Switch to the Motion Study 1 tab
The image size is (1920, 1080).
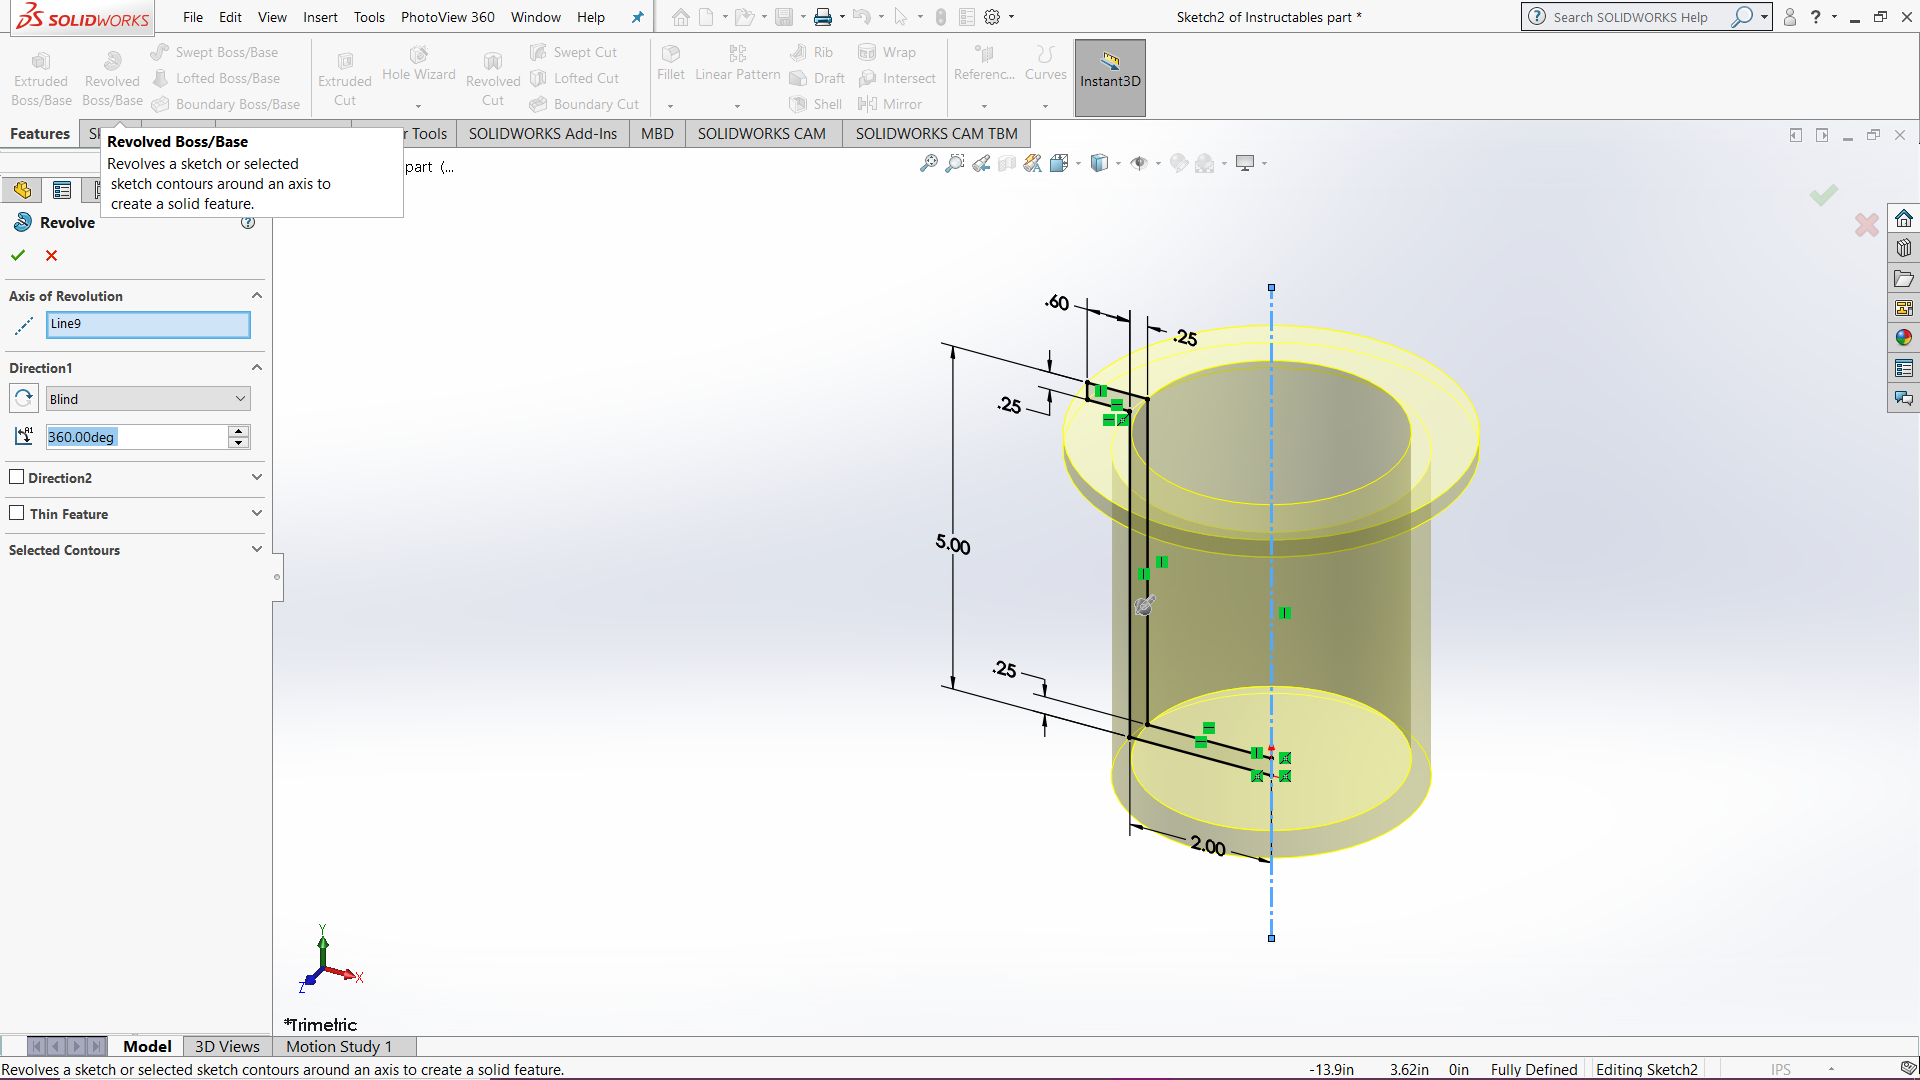tap(338, 1046)
